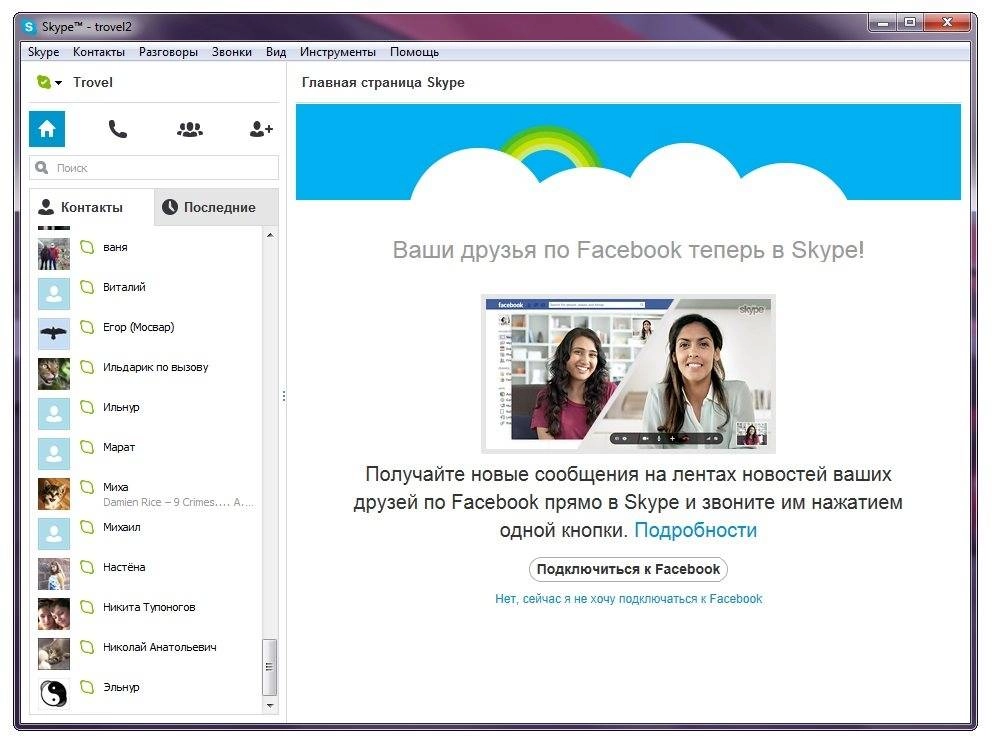Click the sidebar splitter handle
Image resolution: width=995 pixels, height=750 pixels.
coord(284,396)
